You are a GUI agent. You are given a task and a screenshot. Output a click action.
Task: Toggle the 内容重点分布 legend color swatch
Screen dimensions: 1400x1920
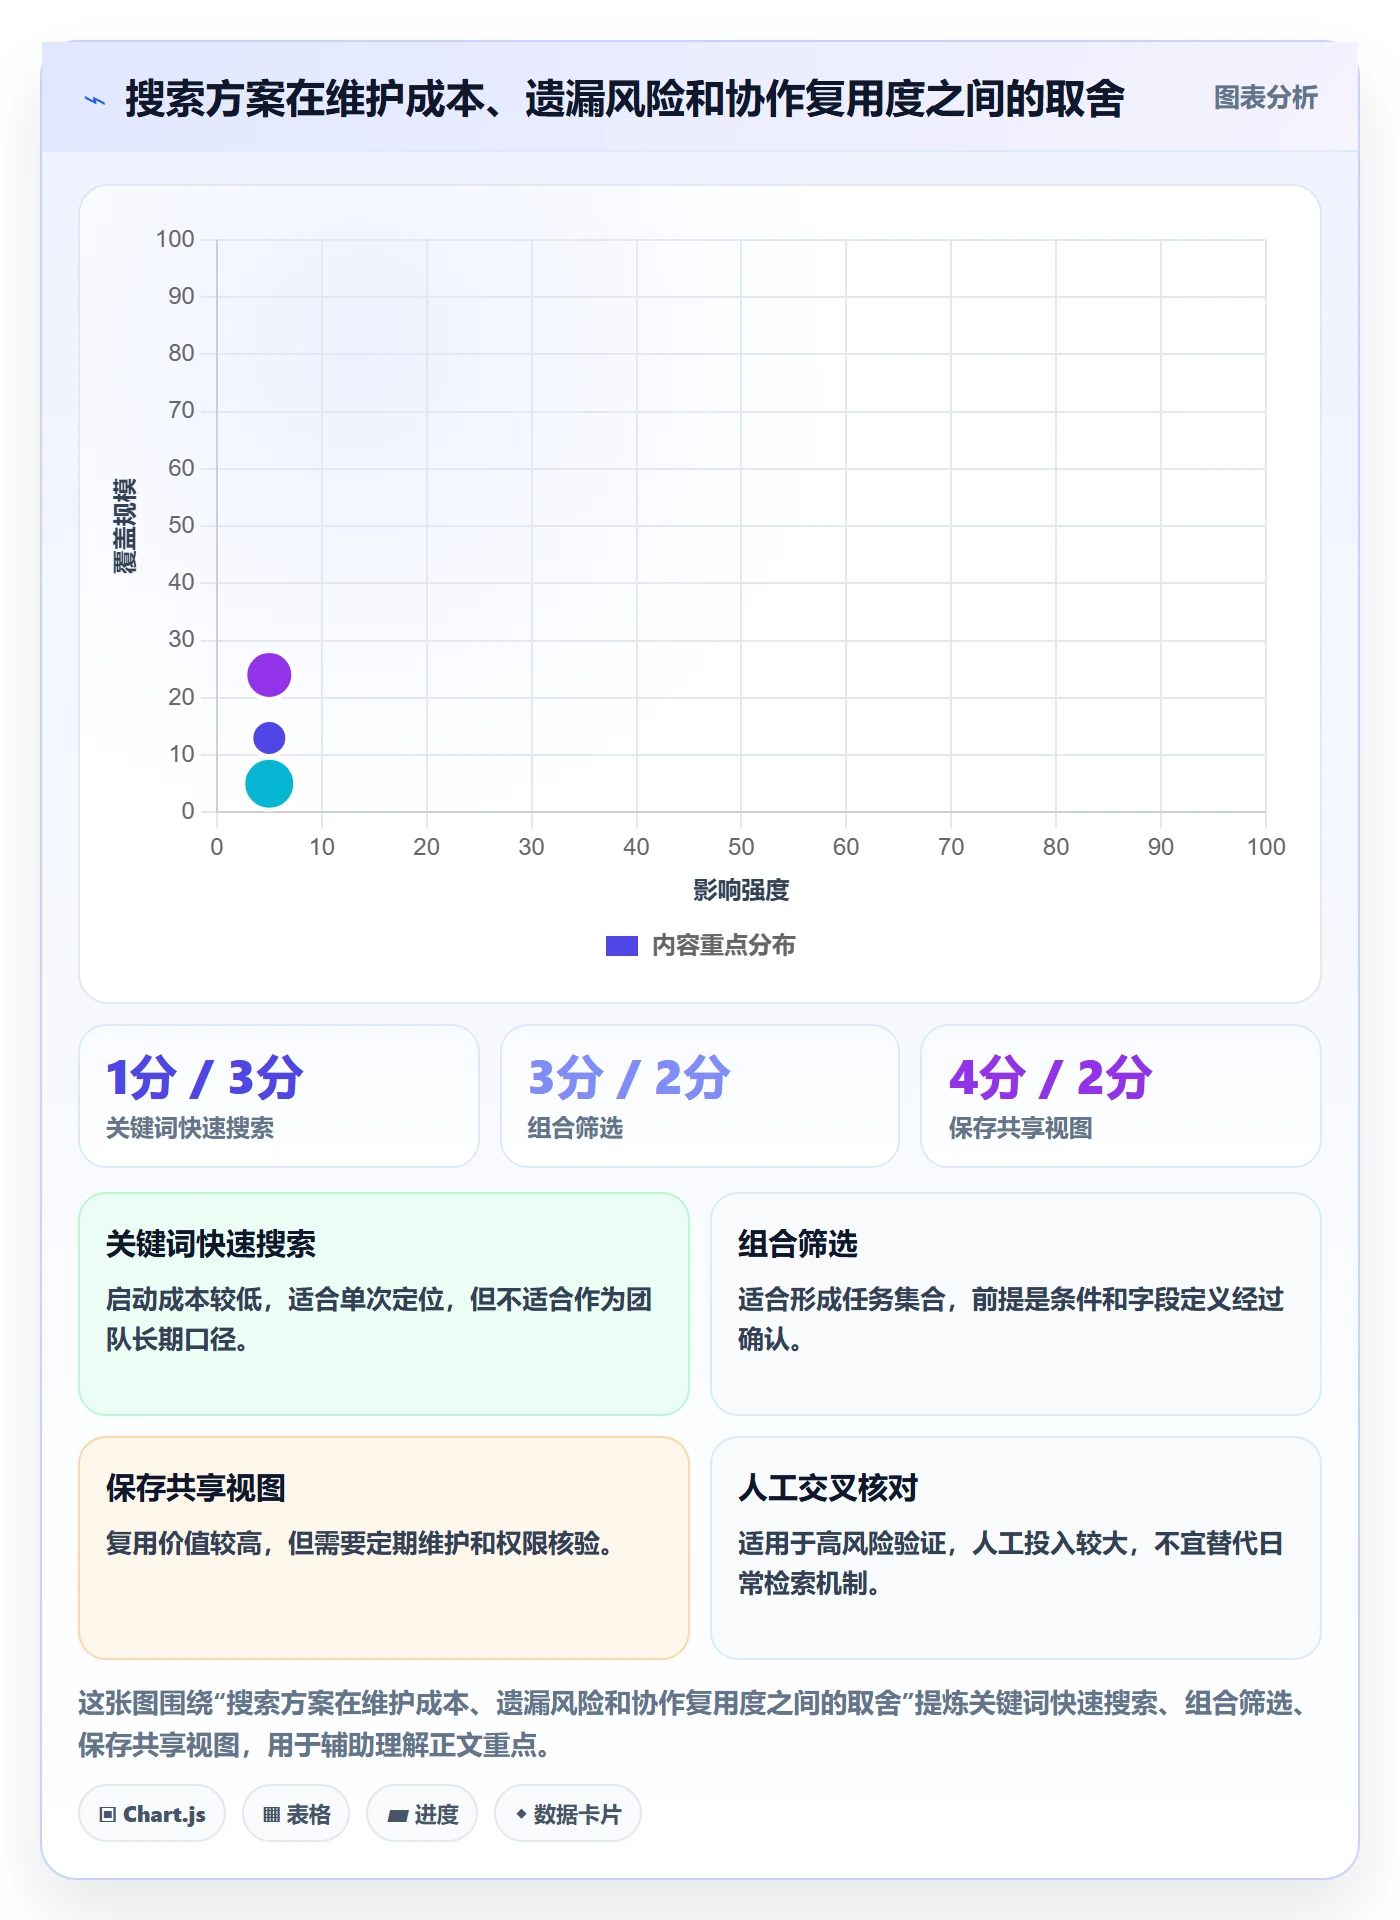pos(621,946)
